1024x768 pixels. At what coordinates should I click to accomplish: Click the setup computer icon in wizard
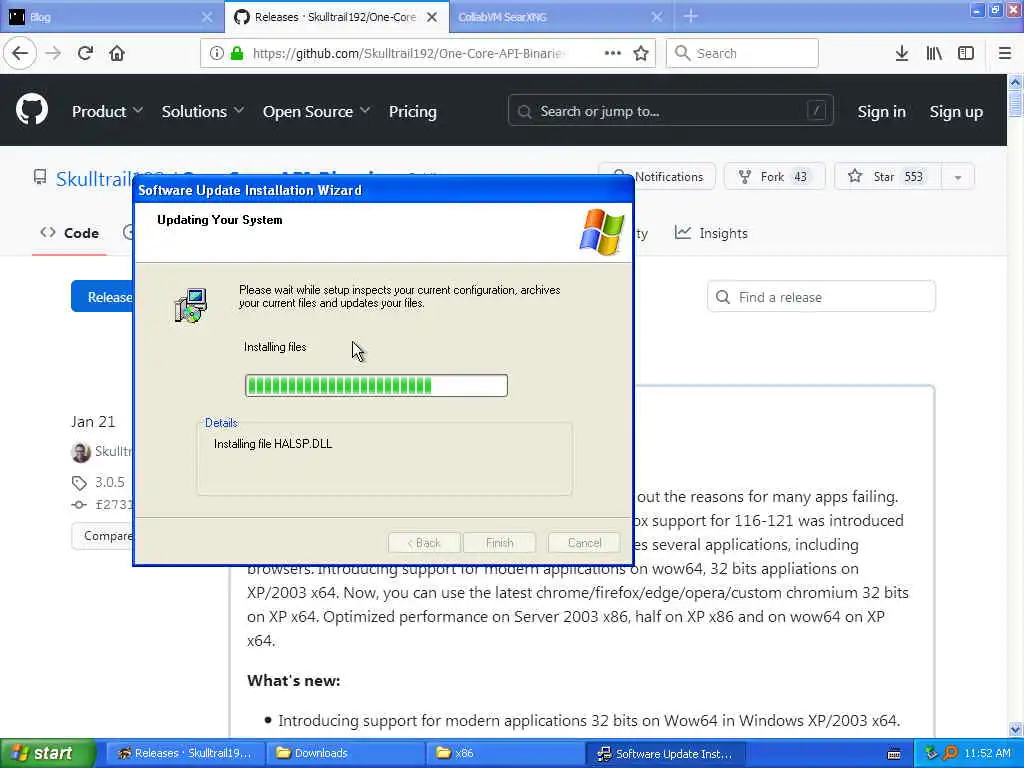pos(191,306)
